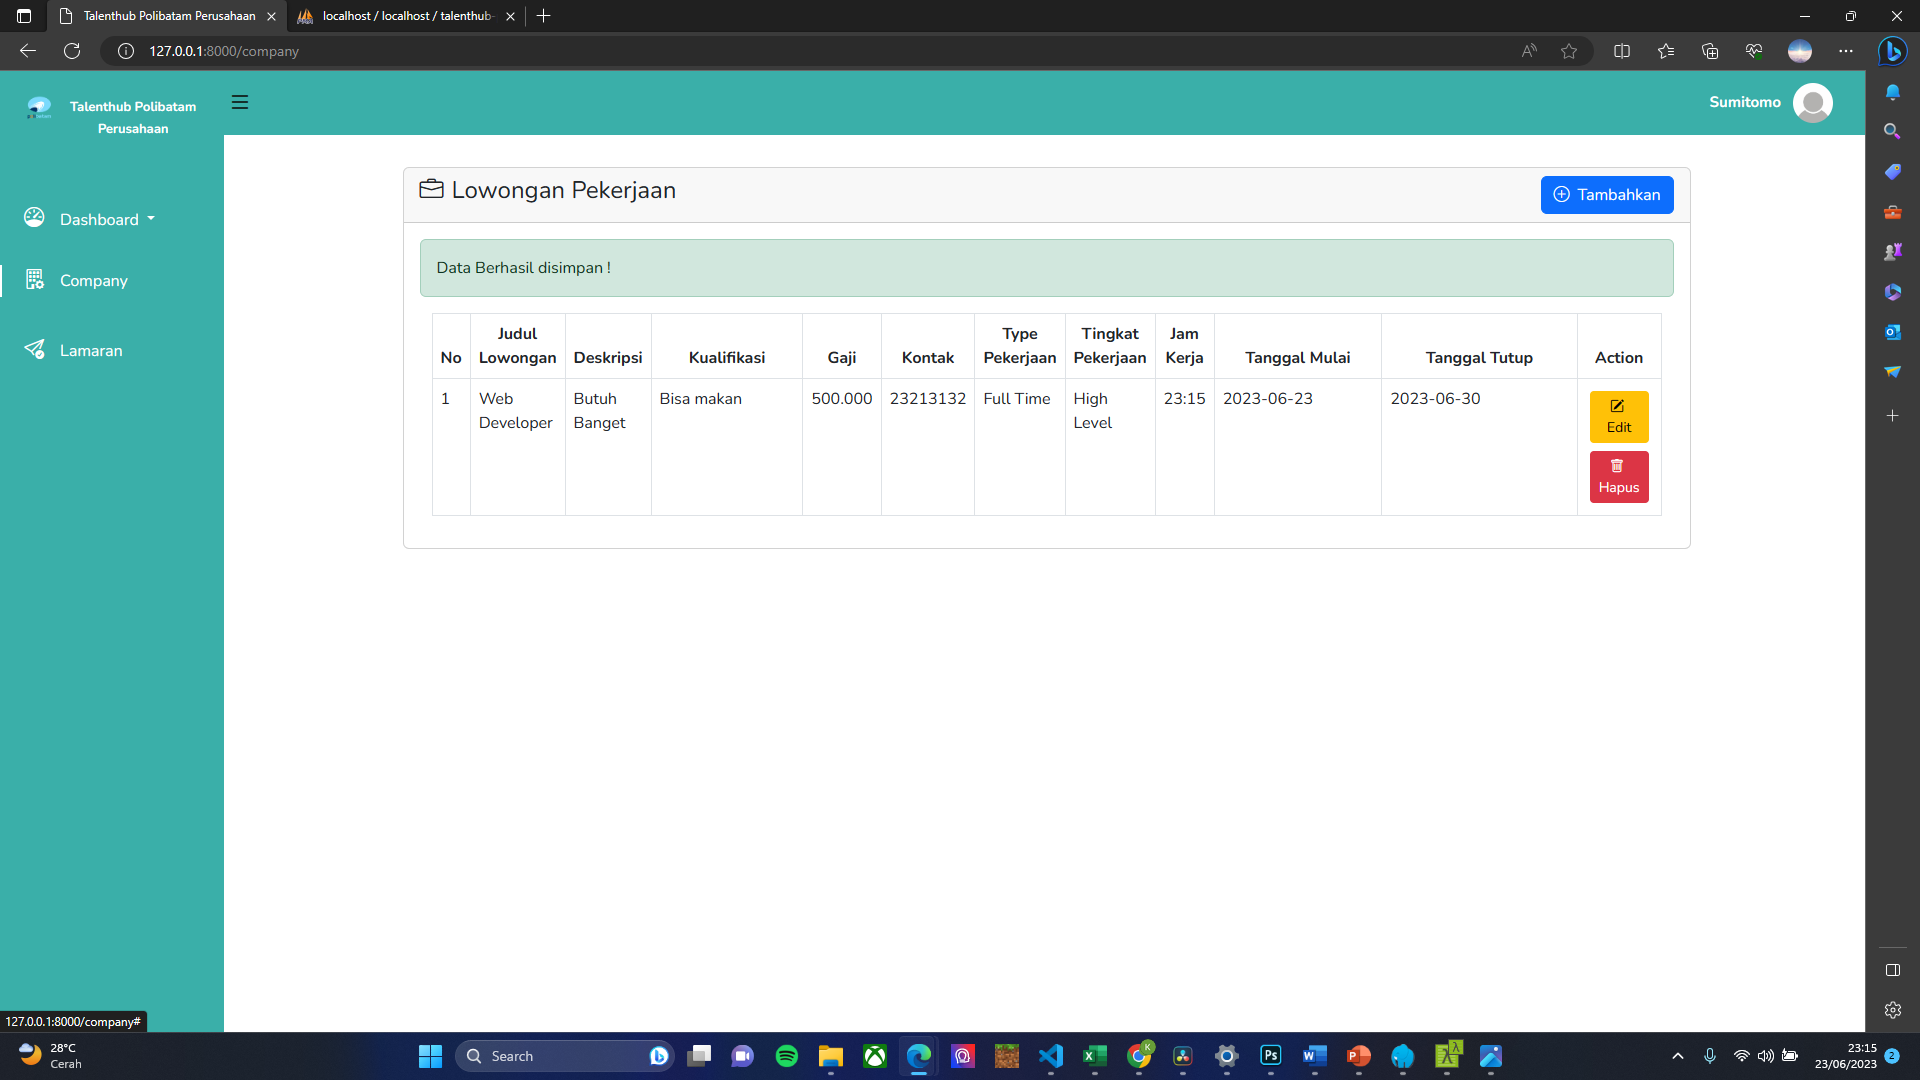Open the Dashboard sidebar item
Screen dimensions: 1920x1080
pos(99,219)
